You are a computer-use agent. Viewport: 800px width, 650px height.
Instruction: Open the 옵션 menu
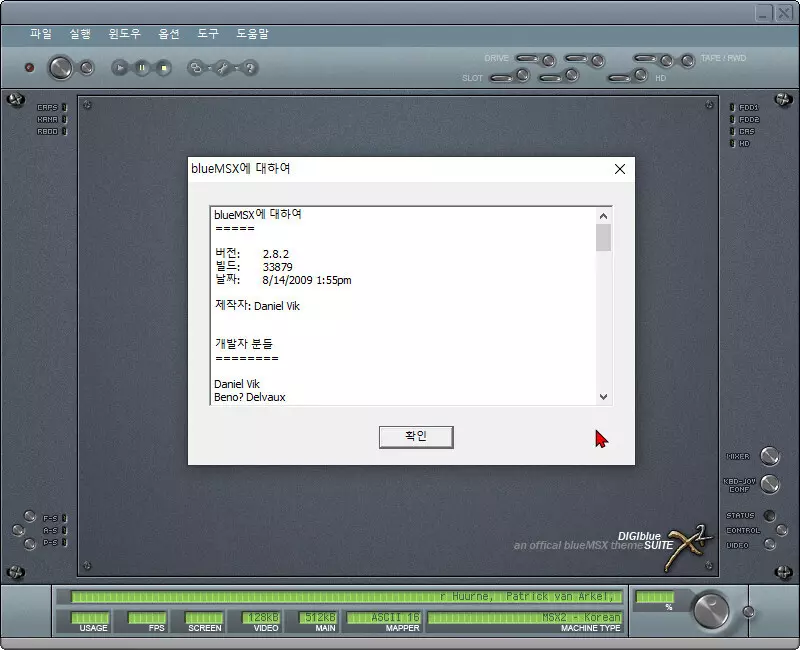coord(169,34)
